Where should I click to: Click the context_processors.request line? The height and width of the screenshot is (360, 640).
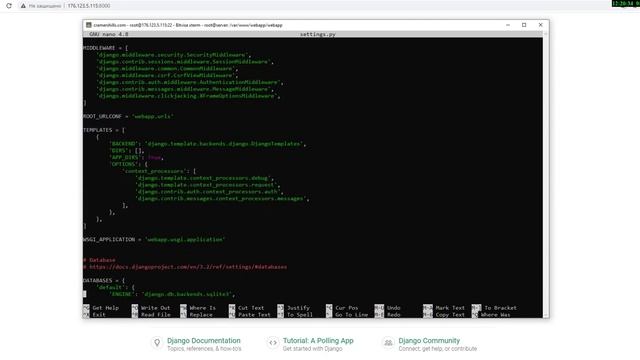click(208, 185)
